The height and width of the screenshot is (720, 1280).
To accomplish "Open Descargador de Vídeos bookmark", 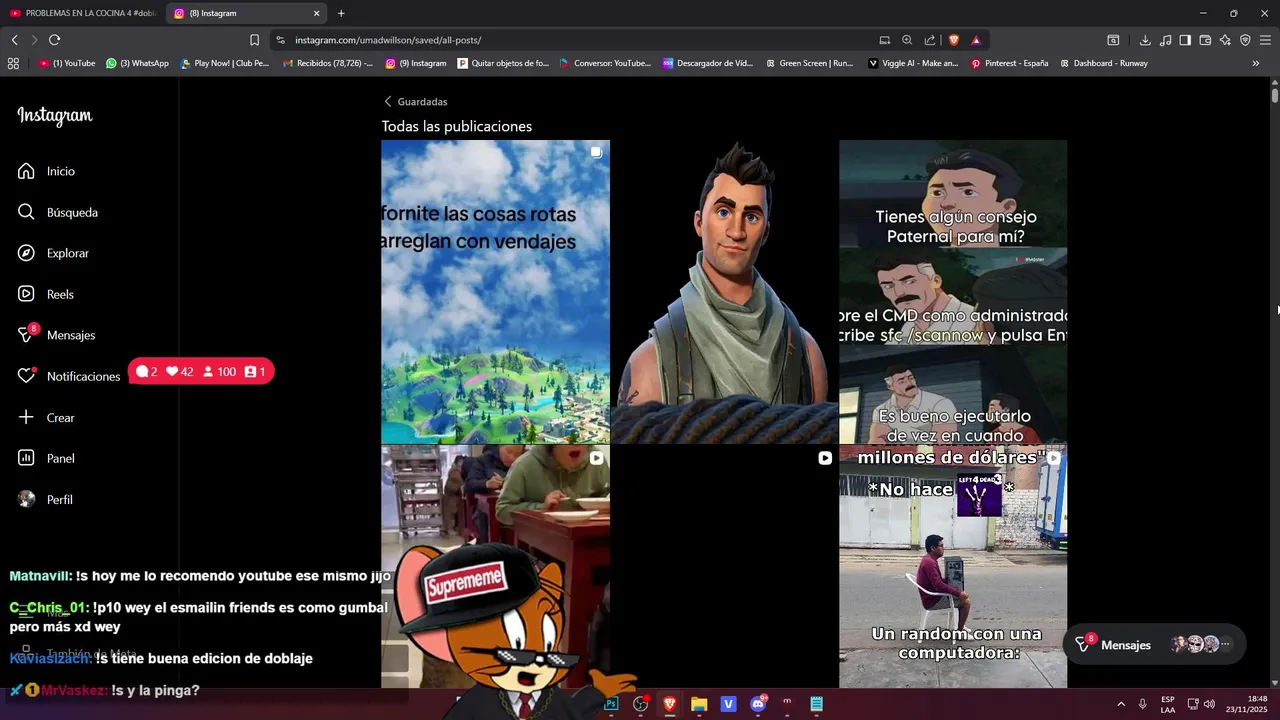I will (708, 63).
